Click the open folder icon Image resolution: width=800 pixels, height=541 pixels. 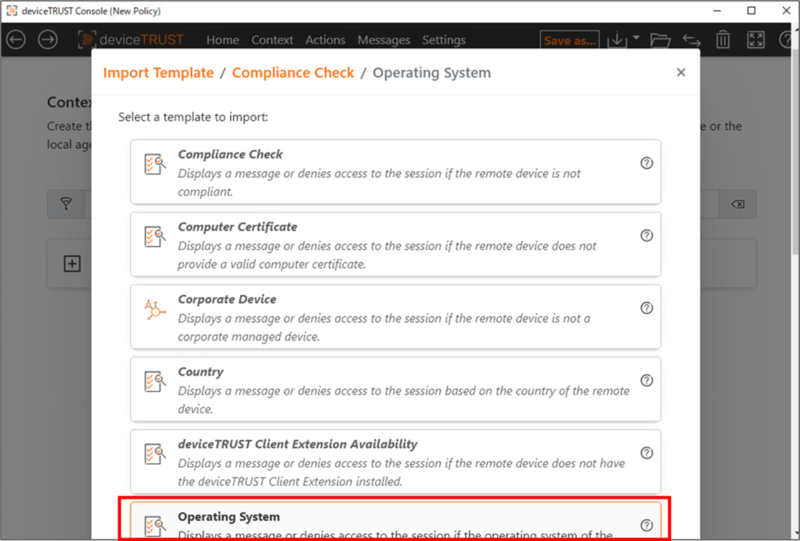(660, 40)
